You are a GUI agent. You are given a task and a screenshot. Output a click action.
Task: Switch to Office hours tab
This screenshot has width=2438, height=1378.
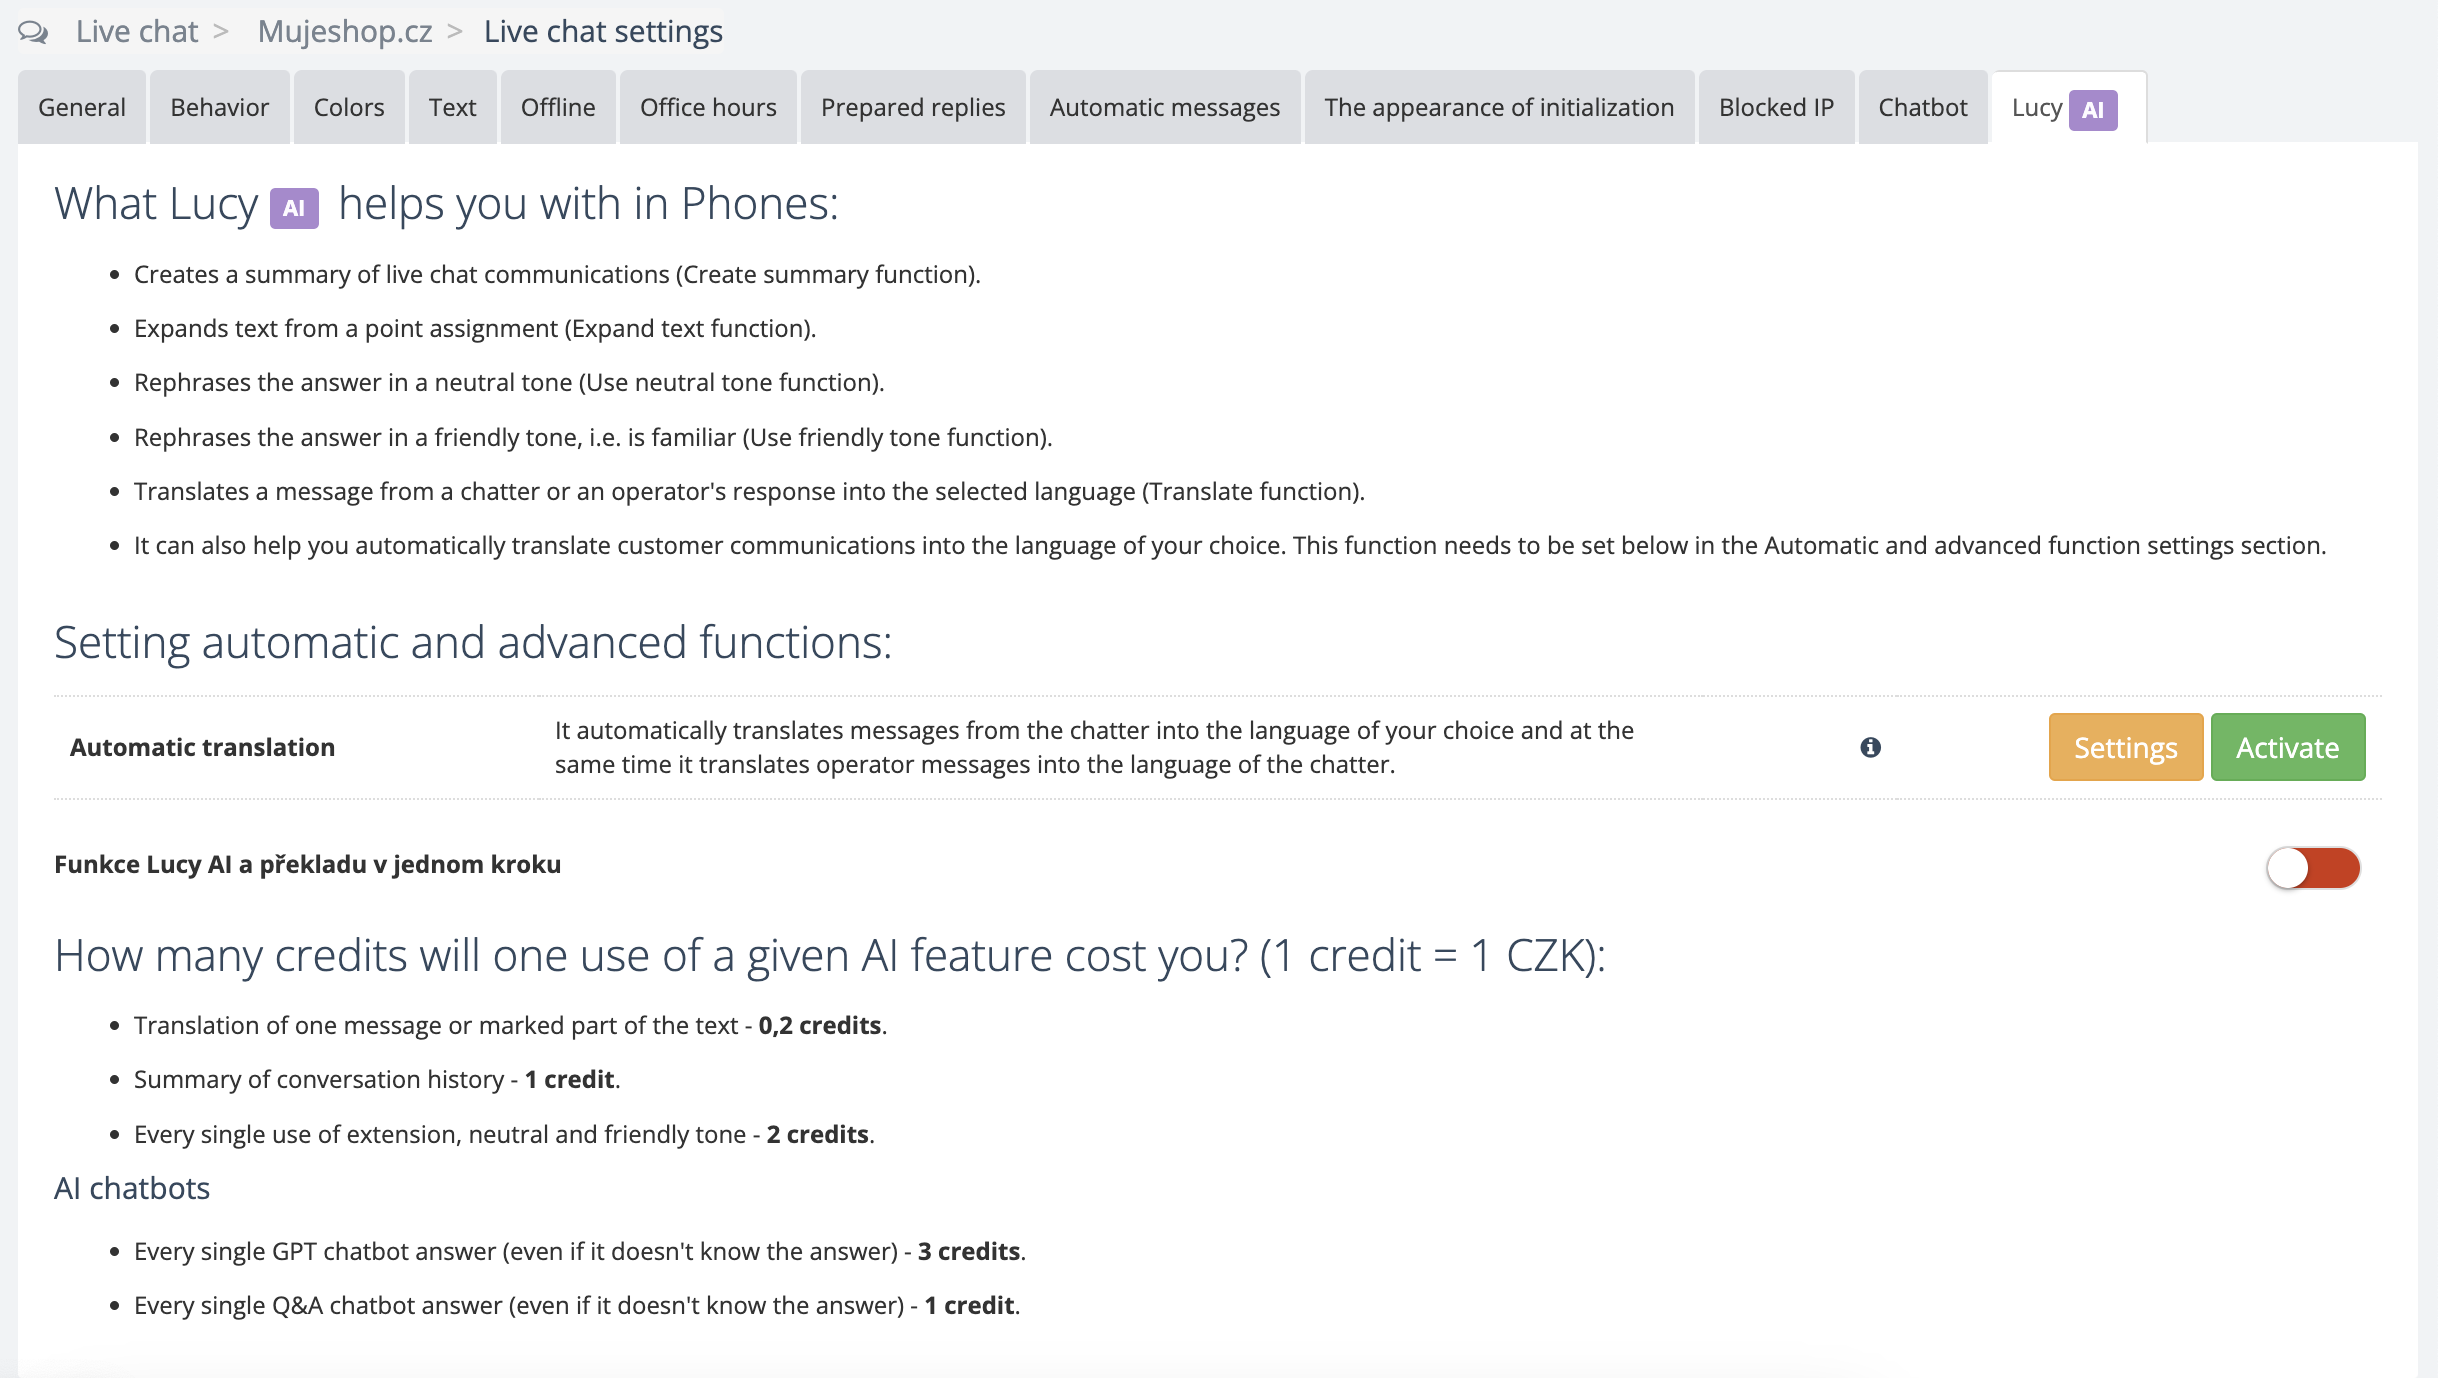[708, 108]
